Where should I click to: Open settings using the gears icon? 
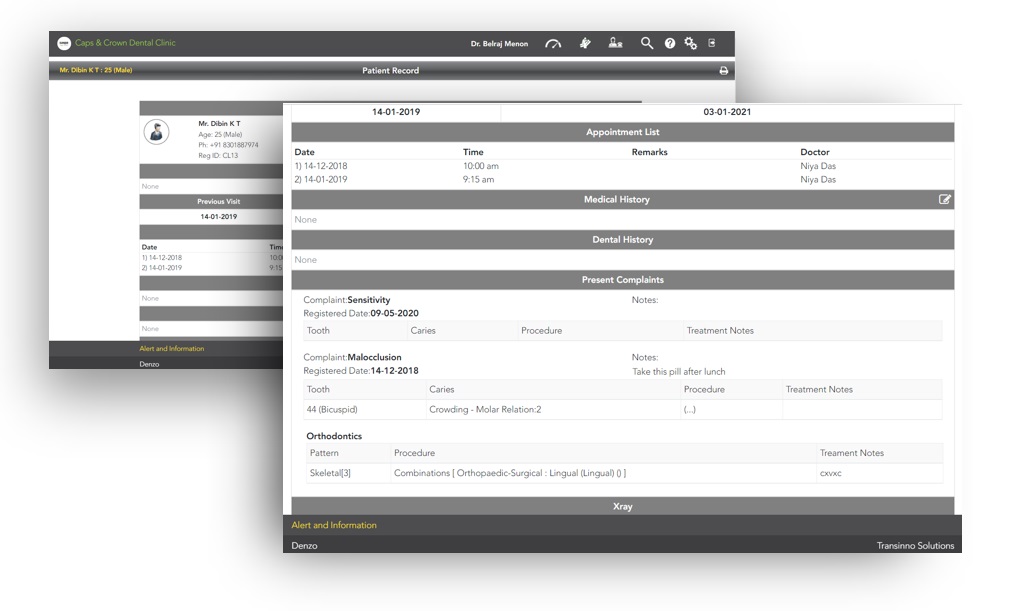point(690,44)
